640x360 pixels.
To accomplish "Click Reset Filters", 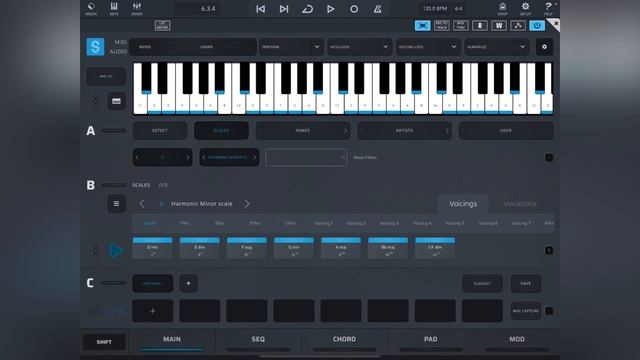I will tap(365, 158).
